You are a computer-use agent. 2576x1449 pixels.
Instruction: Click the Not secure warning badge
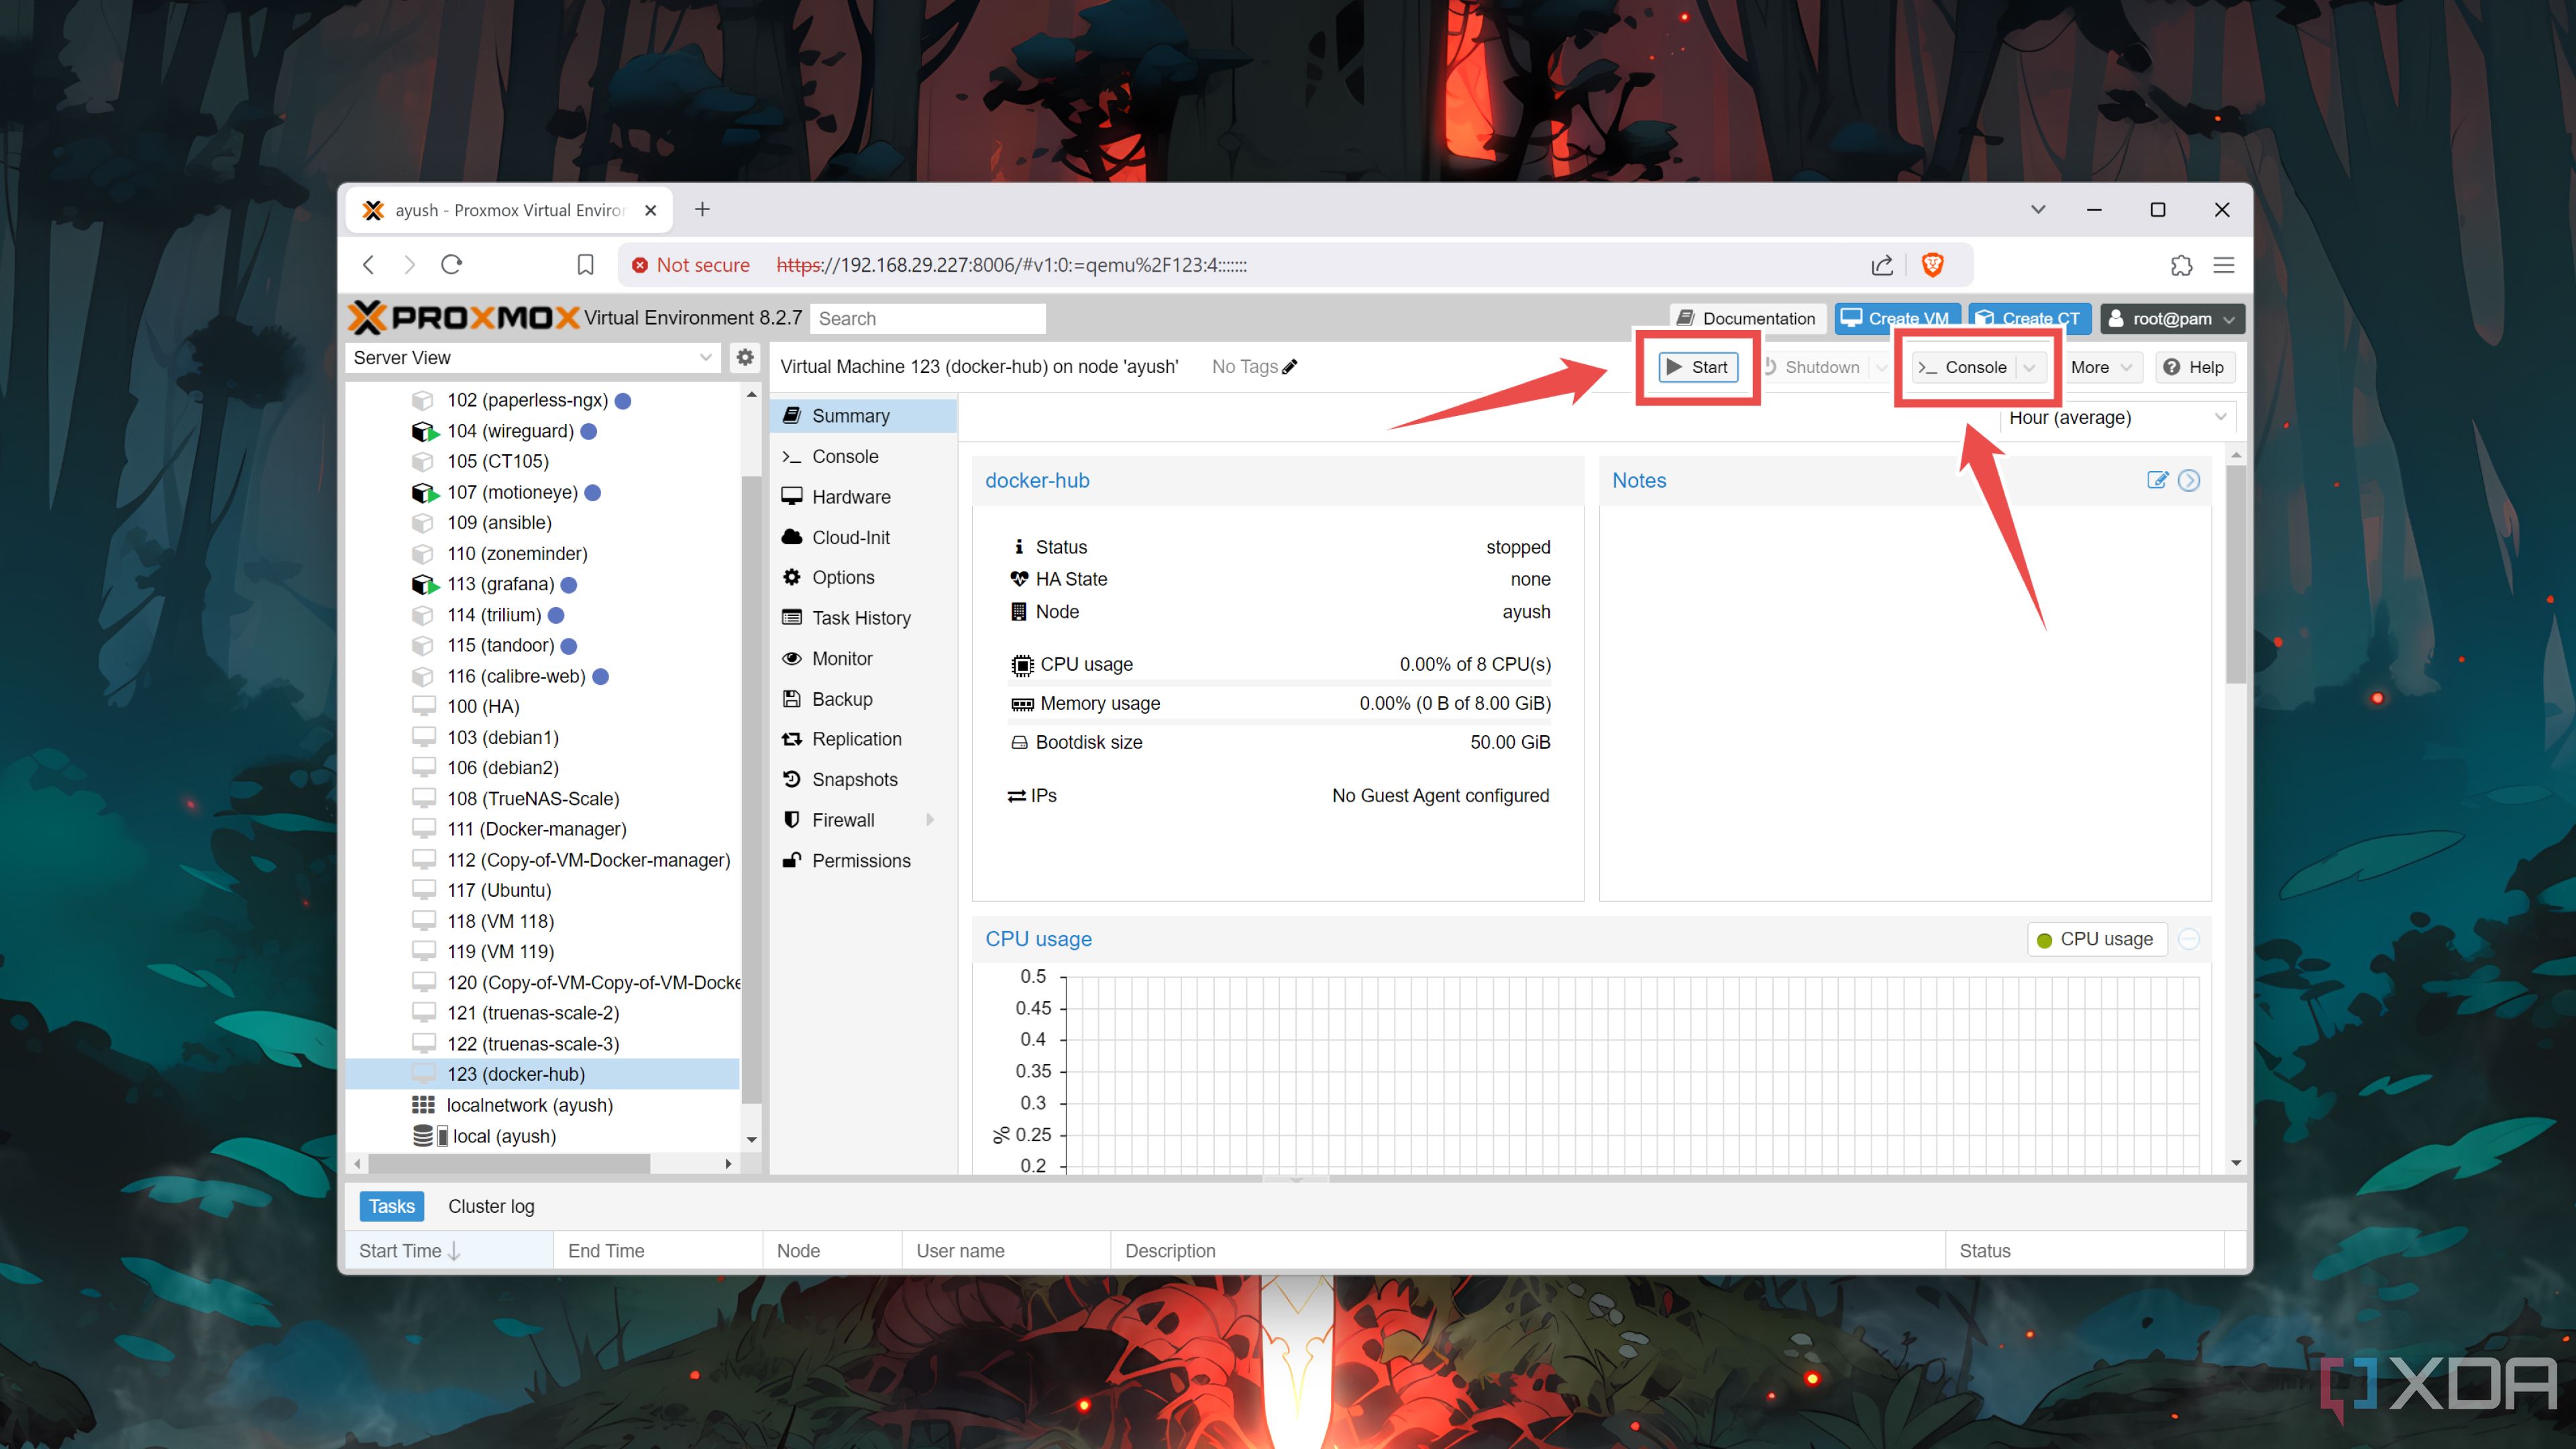pyautogui.click(x=690, y=265)
